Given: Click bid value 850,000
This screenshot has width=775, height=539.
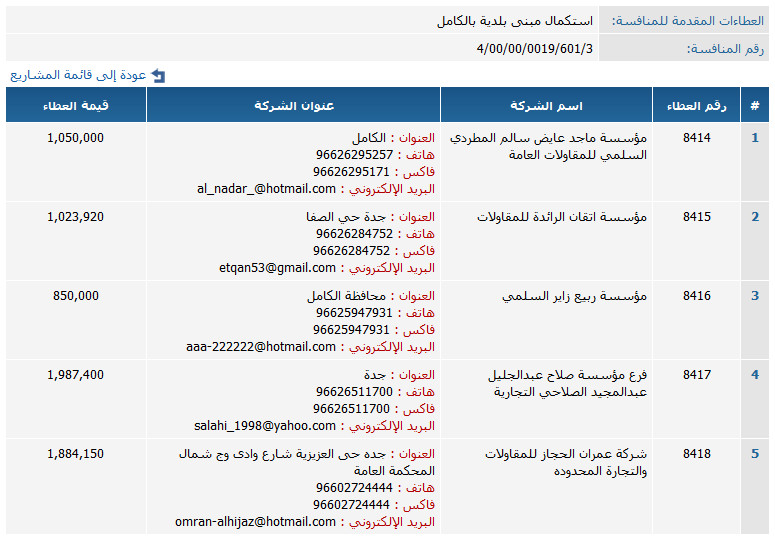Looking at the screenshot, I should click(x=76, y=296).
